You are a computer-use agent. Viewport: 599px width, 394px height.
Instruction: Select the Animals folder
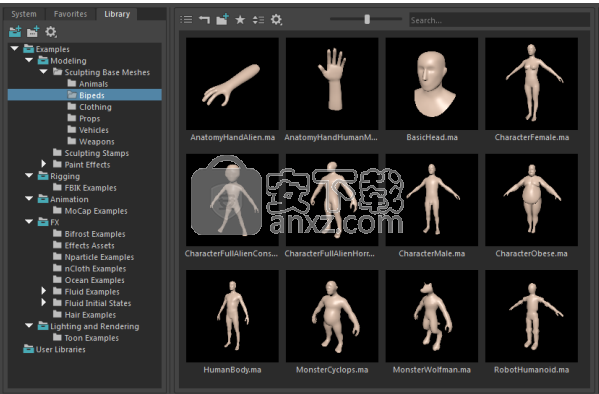[x=88, y=84]
